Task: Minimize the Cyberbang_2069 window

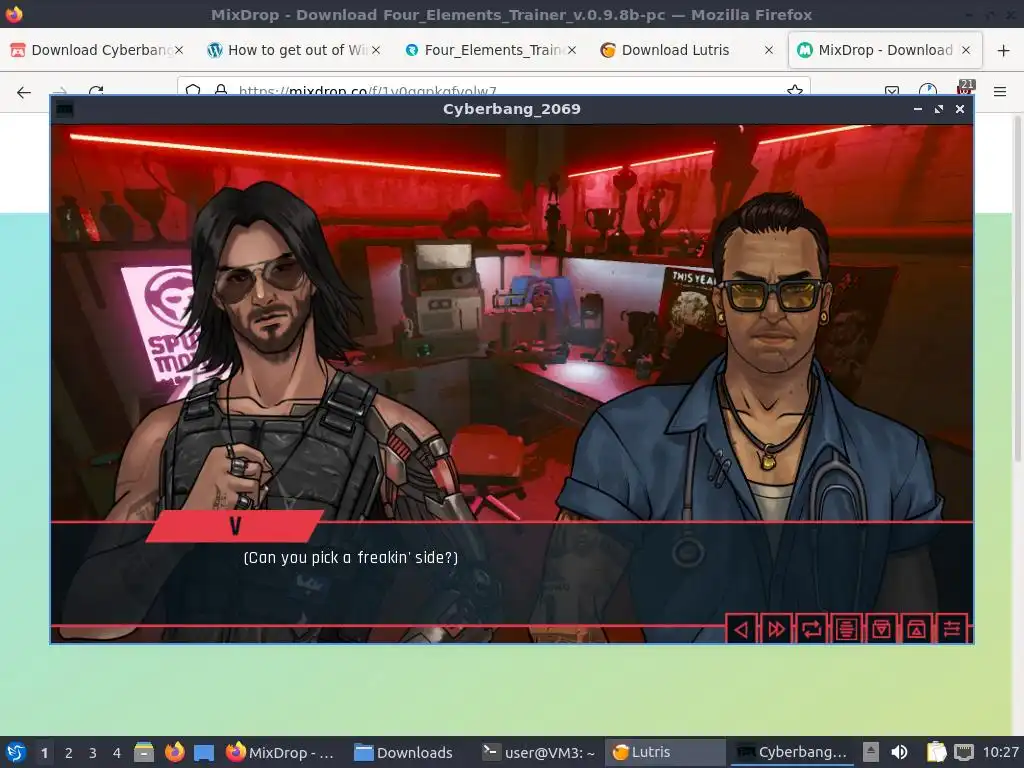Action: (x=918, y=109)
